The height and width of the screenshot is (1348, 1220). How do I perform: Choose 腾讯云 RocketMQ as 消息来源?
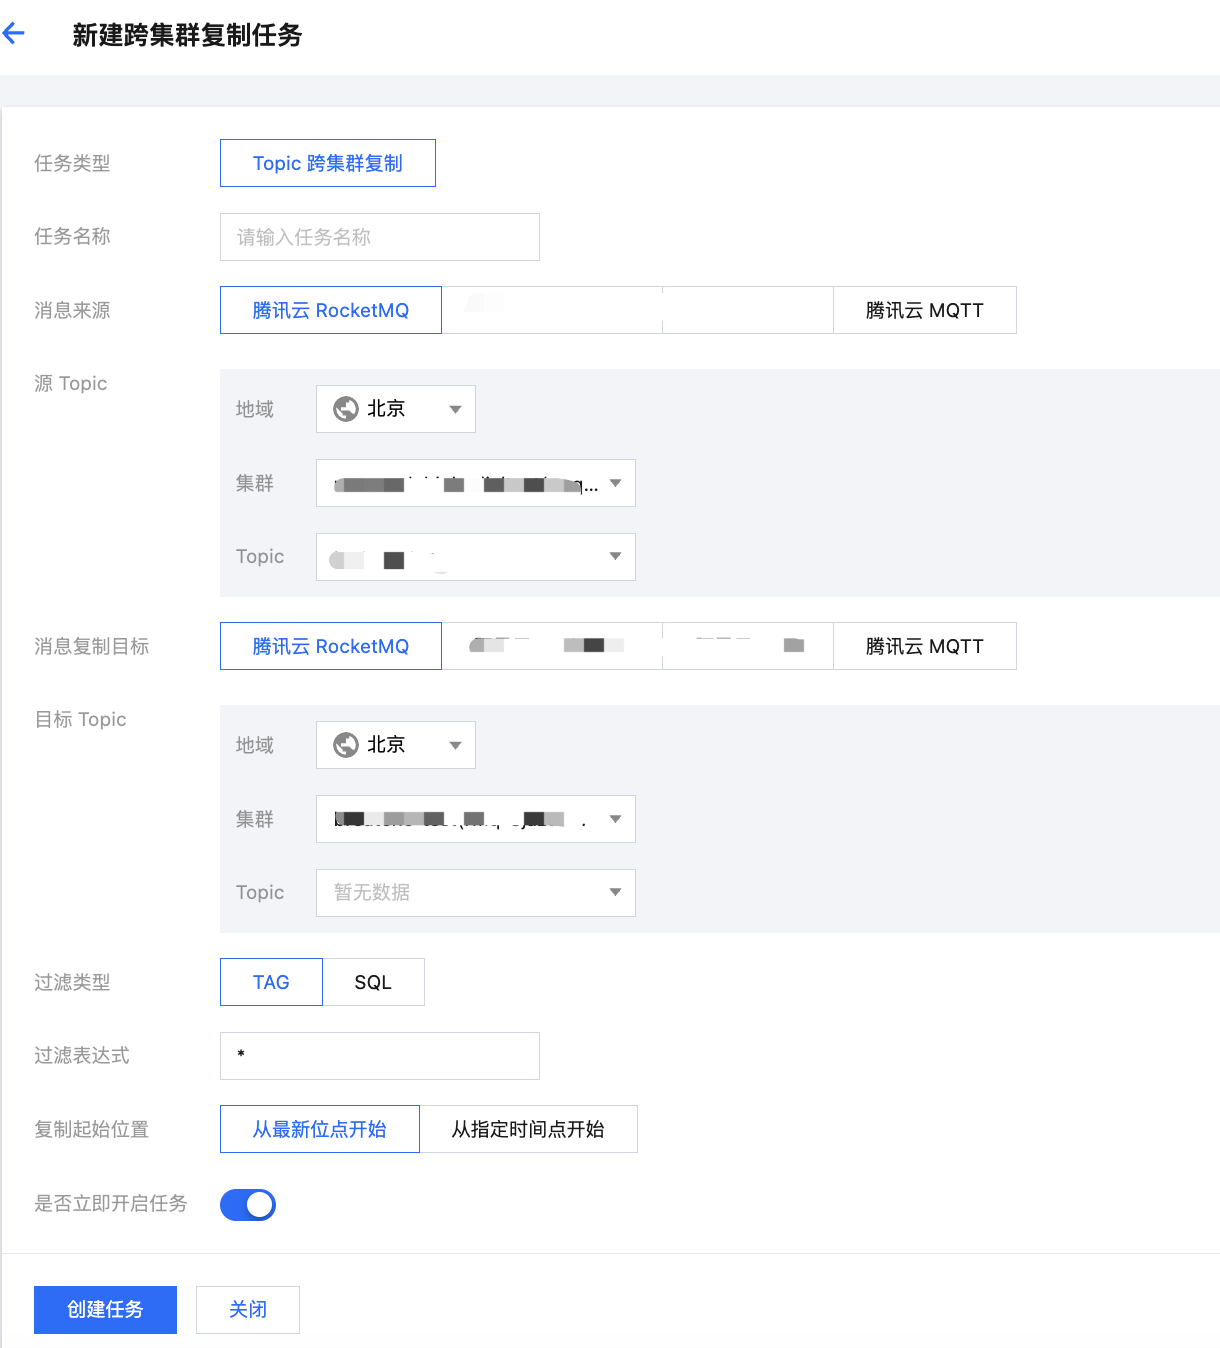(x=331, y=310)
